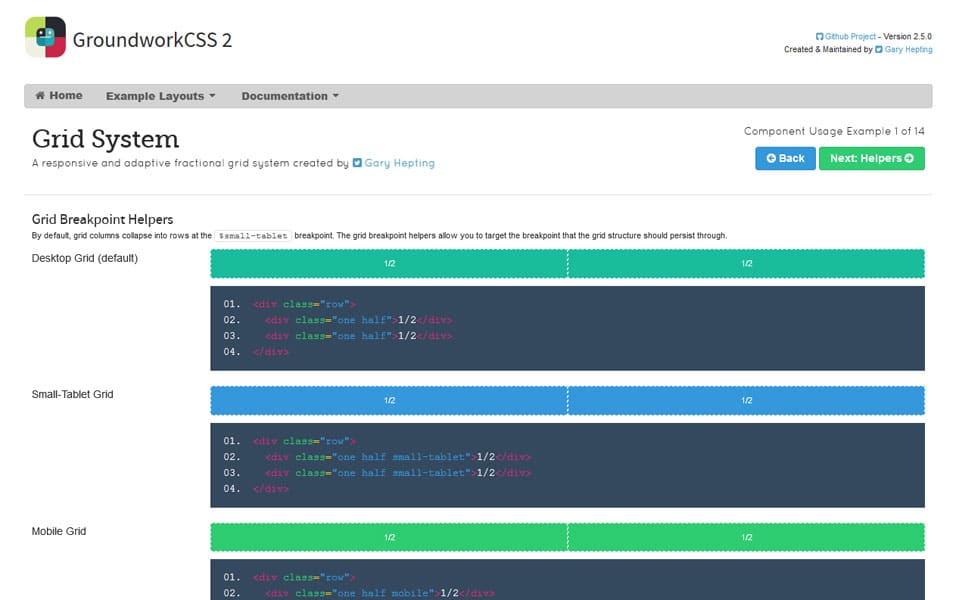Click the Twitter bird icon in the Grid System subtitle
This screenshot has height=600, width=954.
[357, 162]
